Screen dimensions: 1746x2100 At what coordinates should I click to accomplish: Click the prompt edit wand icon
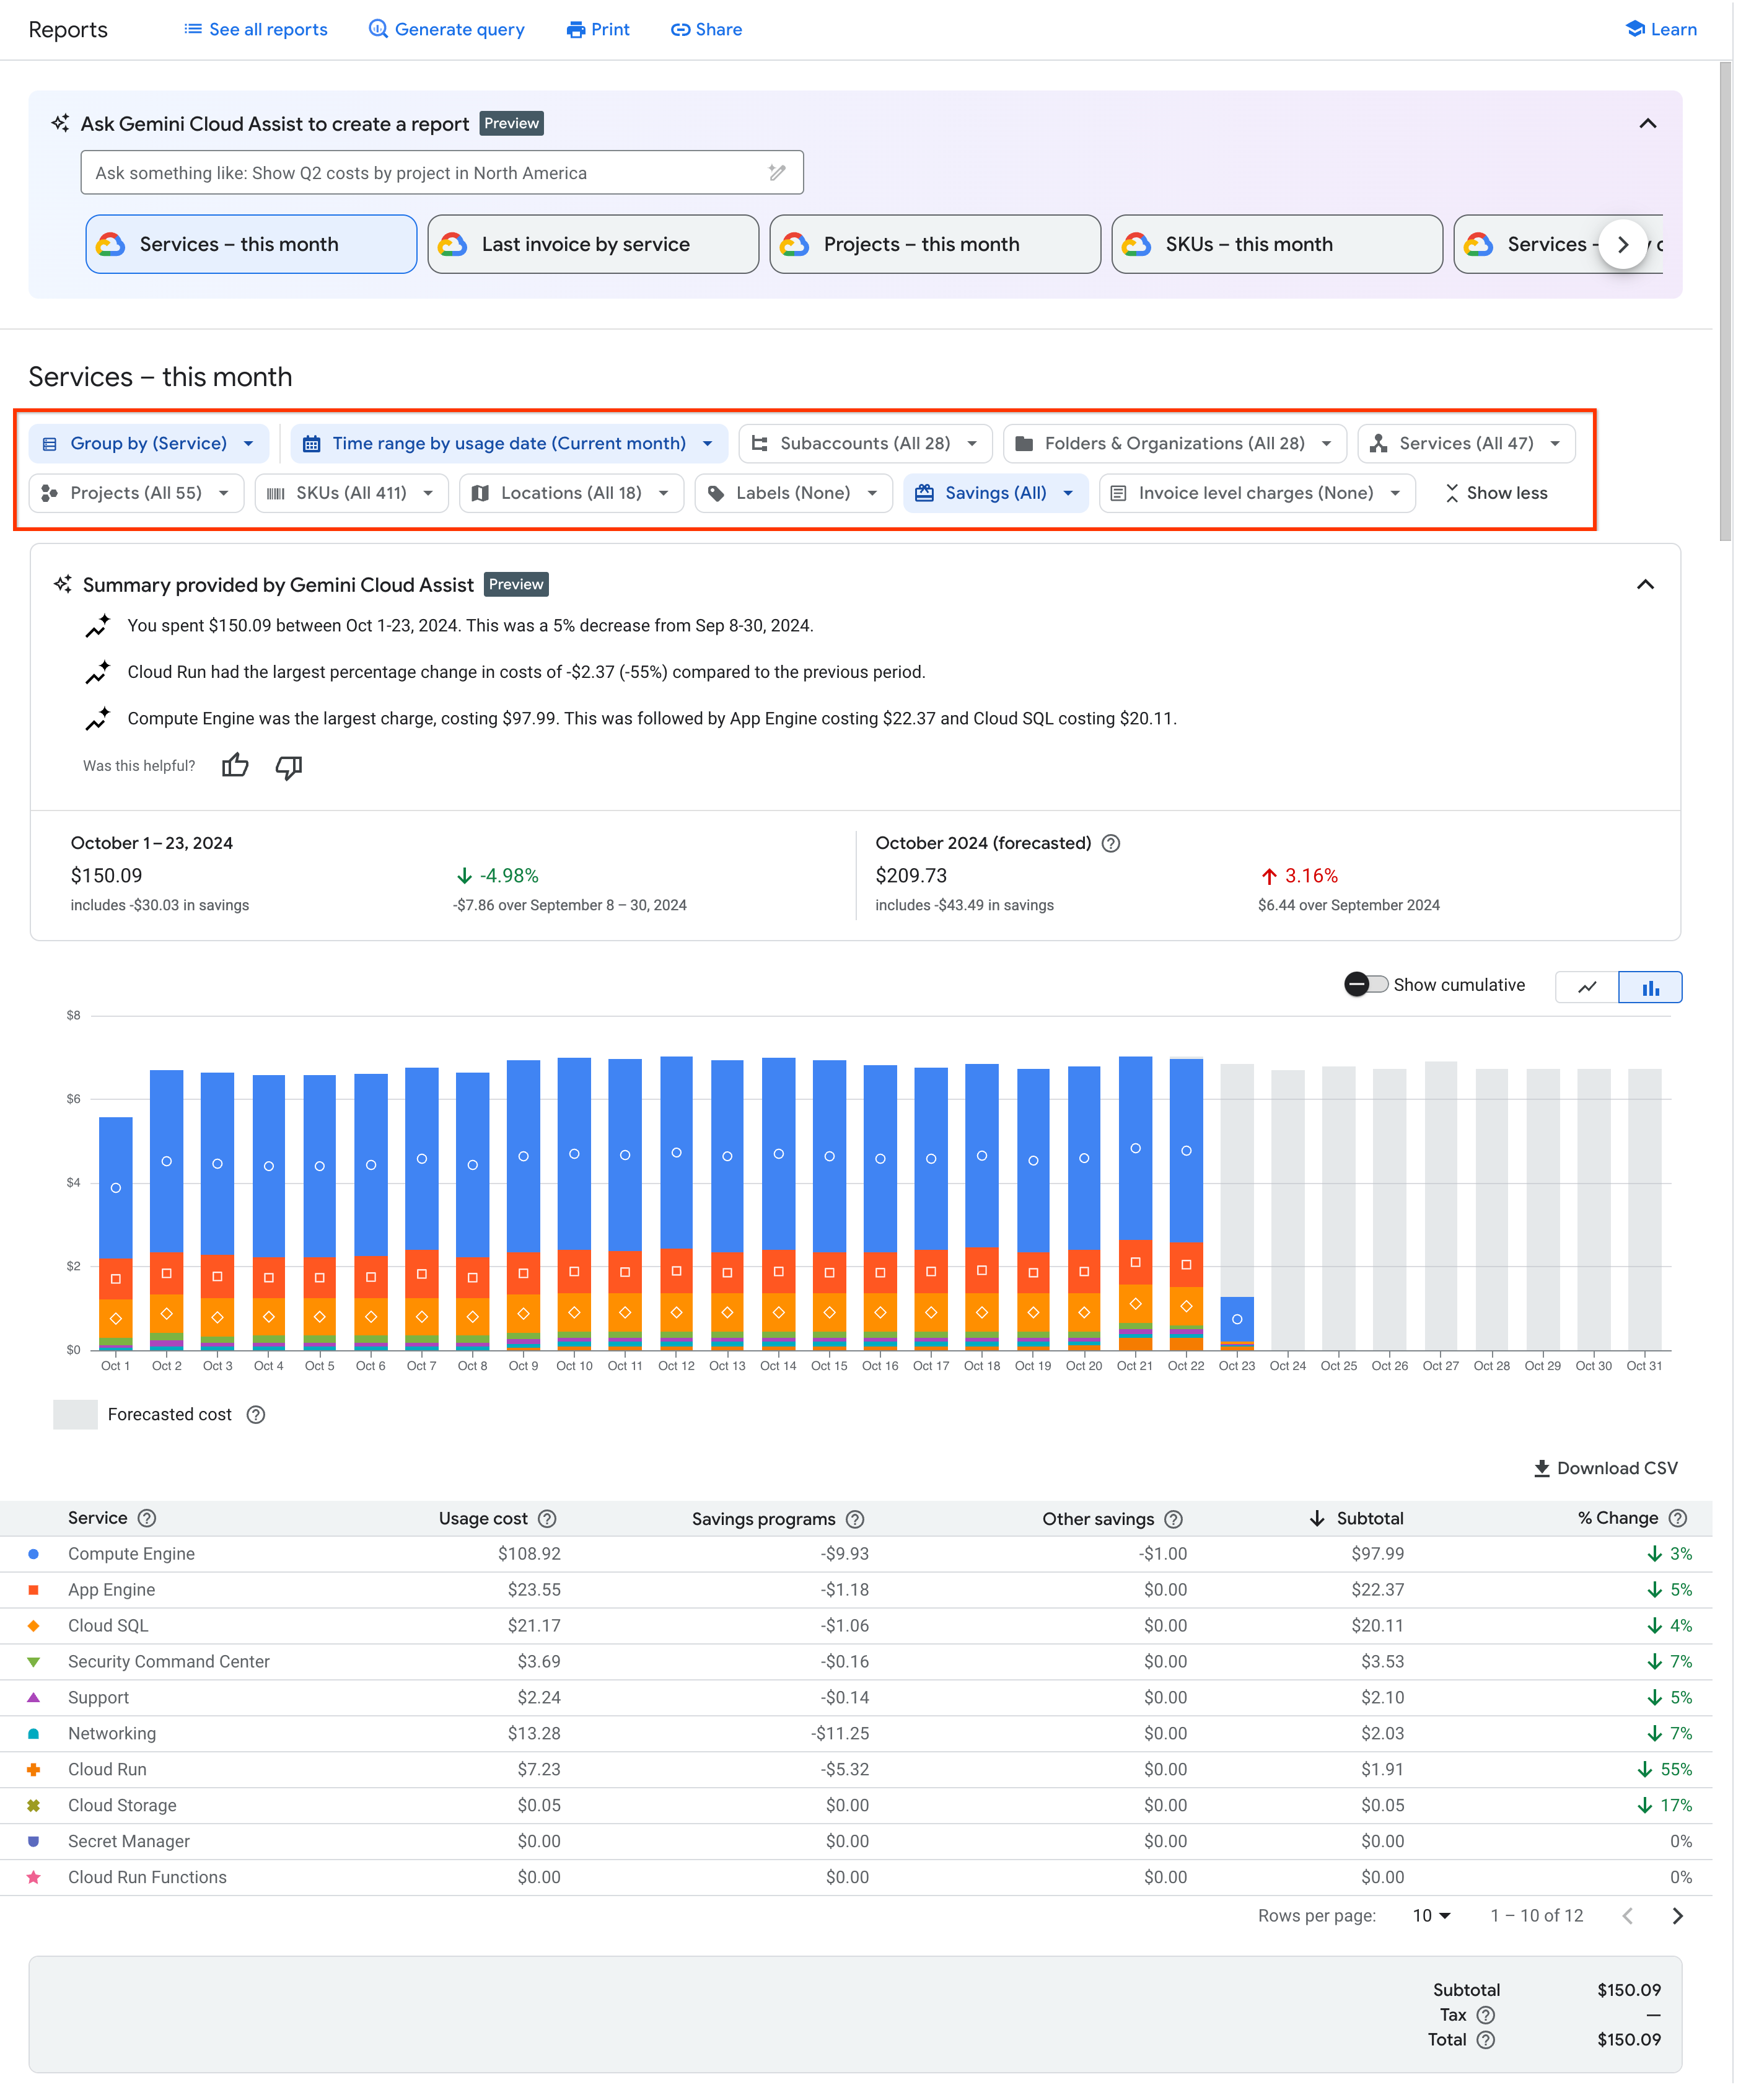[x=777, y=173]
